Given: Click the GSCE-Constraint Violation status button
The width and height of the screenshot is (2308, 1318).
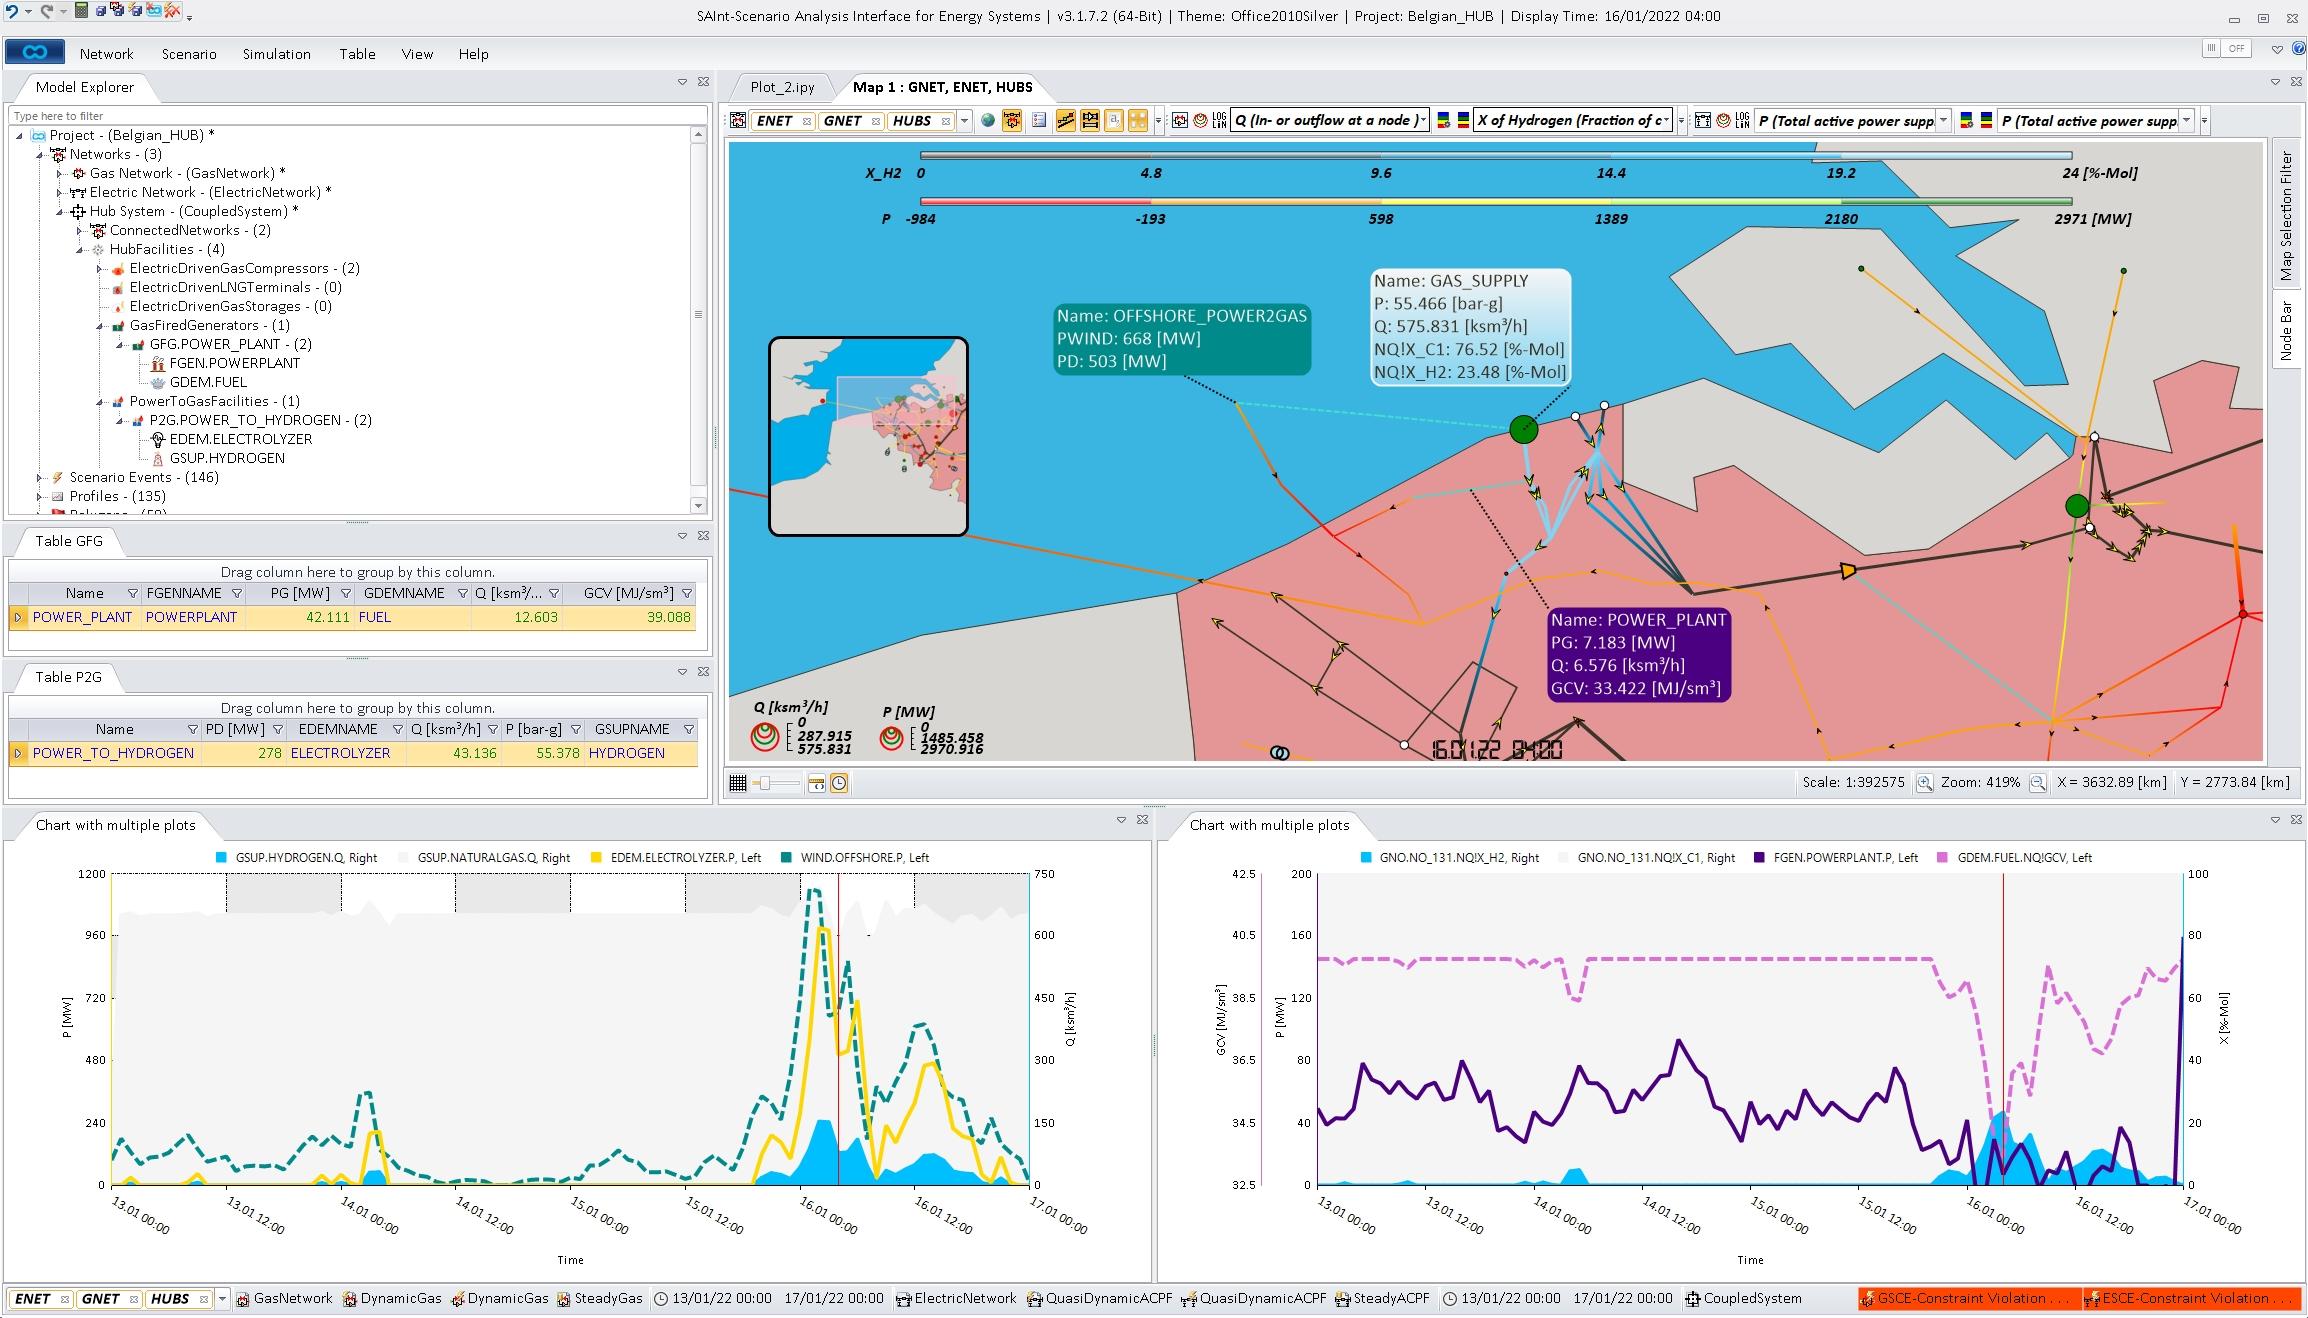Looking at the screenshot, I should coord(1968,1299).
